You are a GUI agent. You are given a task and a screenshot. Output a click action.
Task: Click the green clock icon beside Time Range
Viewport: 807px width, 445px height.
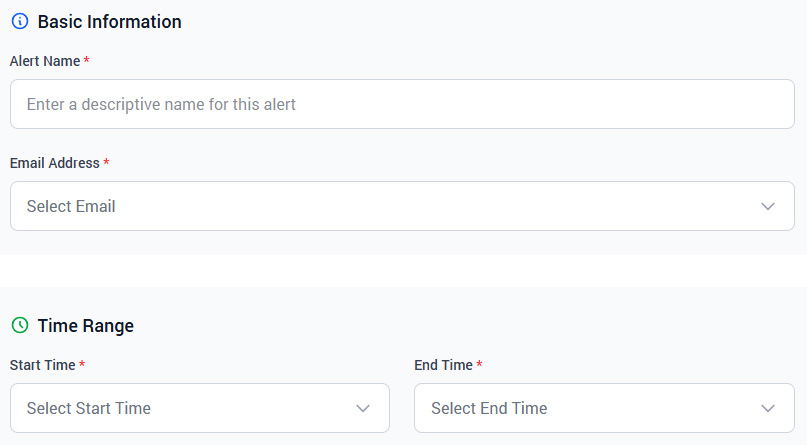click(19, 325)
